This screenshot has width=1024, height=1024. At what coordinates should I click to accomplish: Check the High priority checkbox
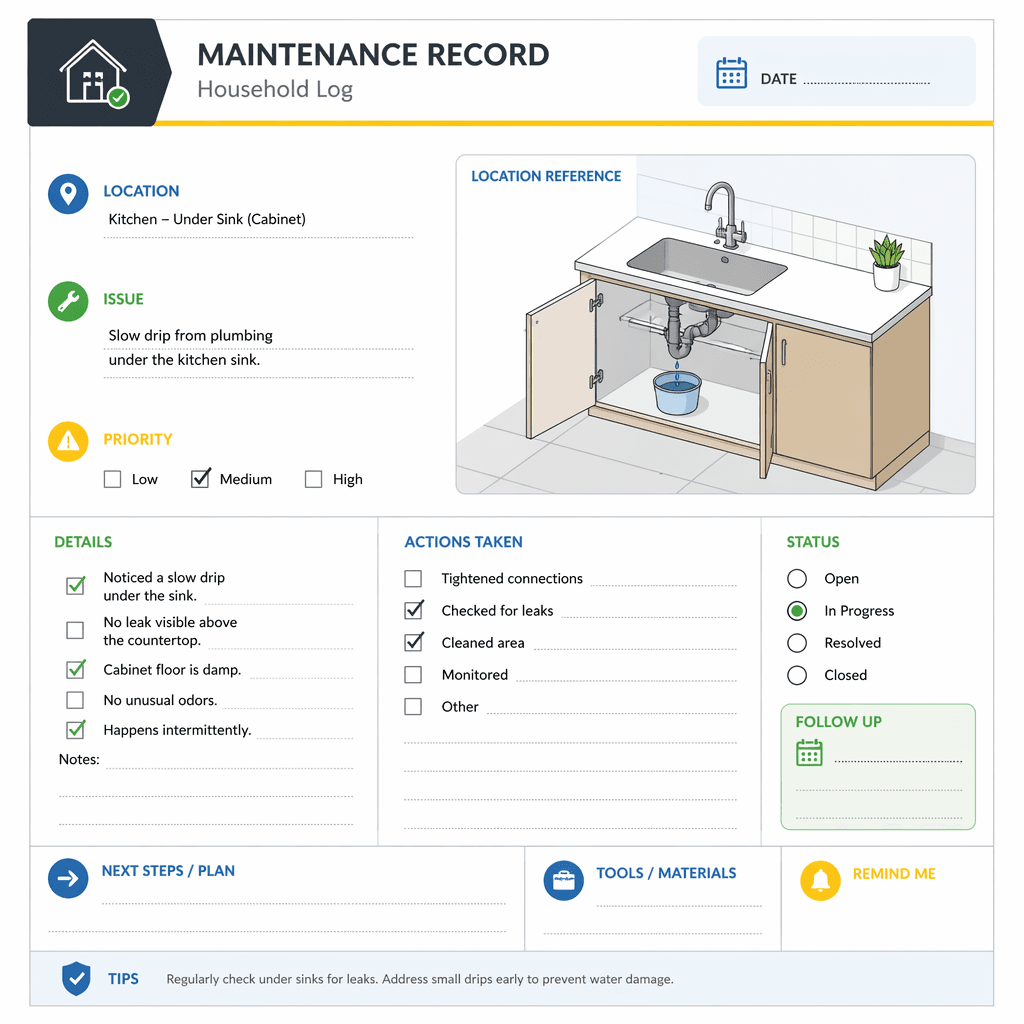tap(313, 479)
